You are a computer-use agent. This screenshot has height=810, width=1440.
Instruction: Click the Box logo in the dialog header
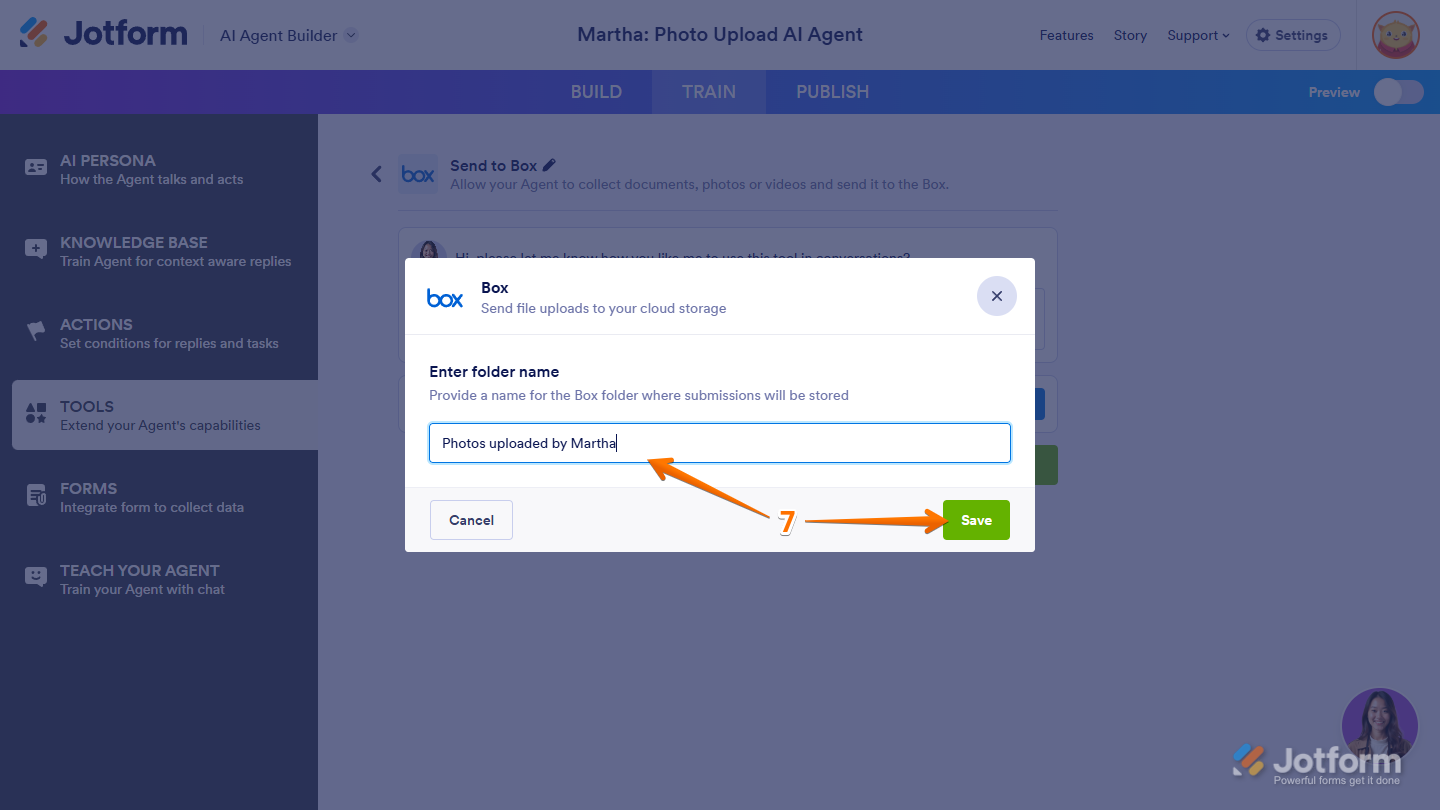pos(445,297)
